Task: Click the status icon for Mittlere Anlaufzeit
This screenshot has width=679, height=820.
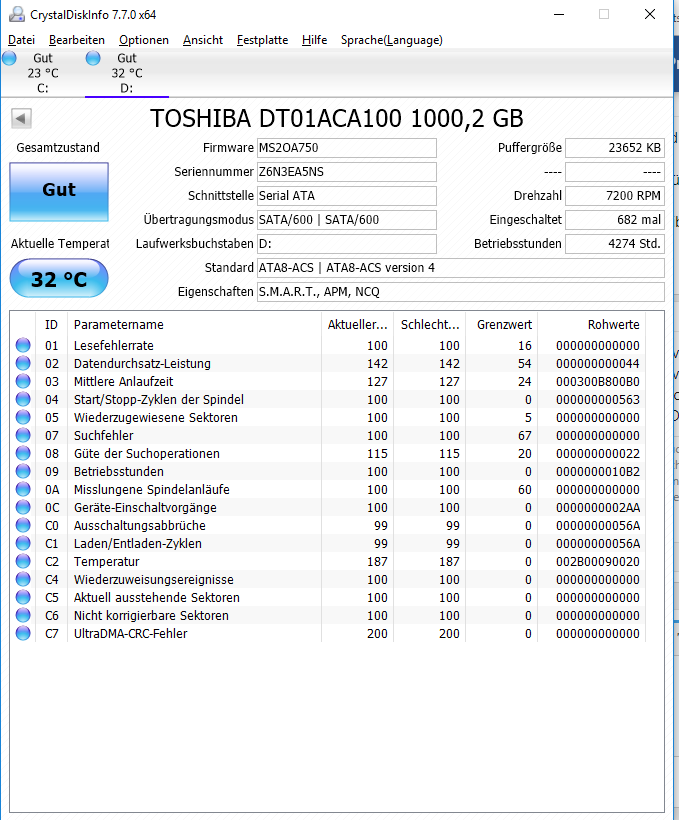Action: [x=23, y=381]
